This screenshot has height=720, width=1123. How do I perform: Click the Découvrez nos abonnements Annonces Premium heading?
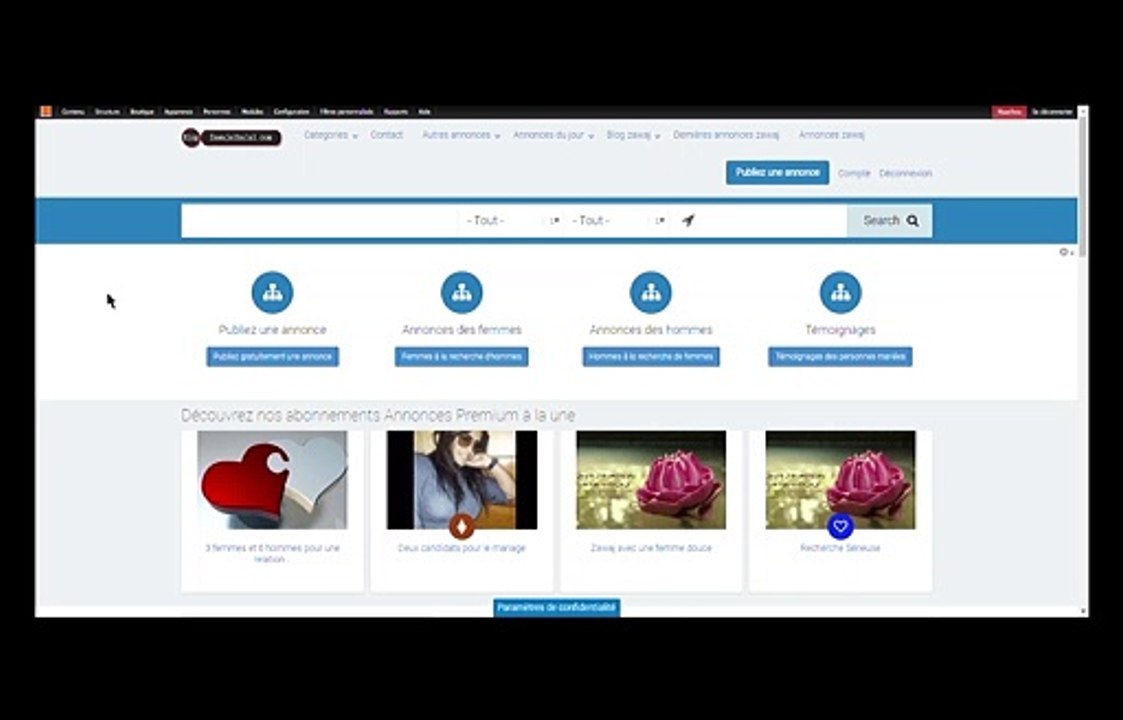(x=377, y=416)
